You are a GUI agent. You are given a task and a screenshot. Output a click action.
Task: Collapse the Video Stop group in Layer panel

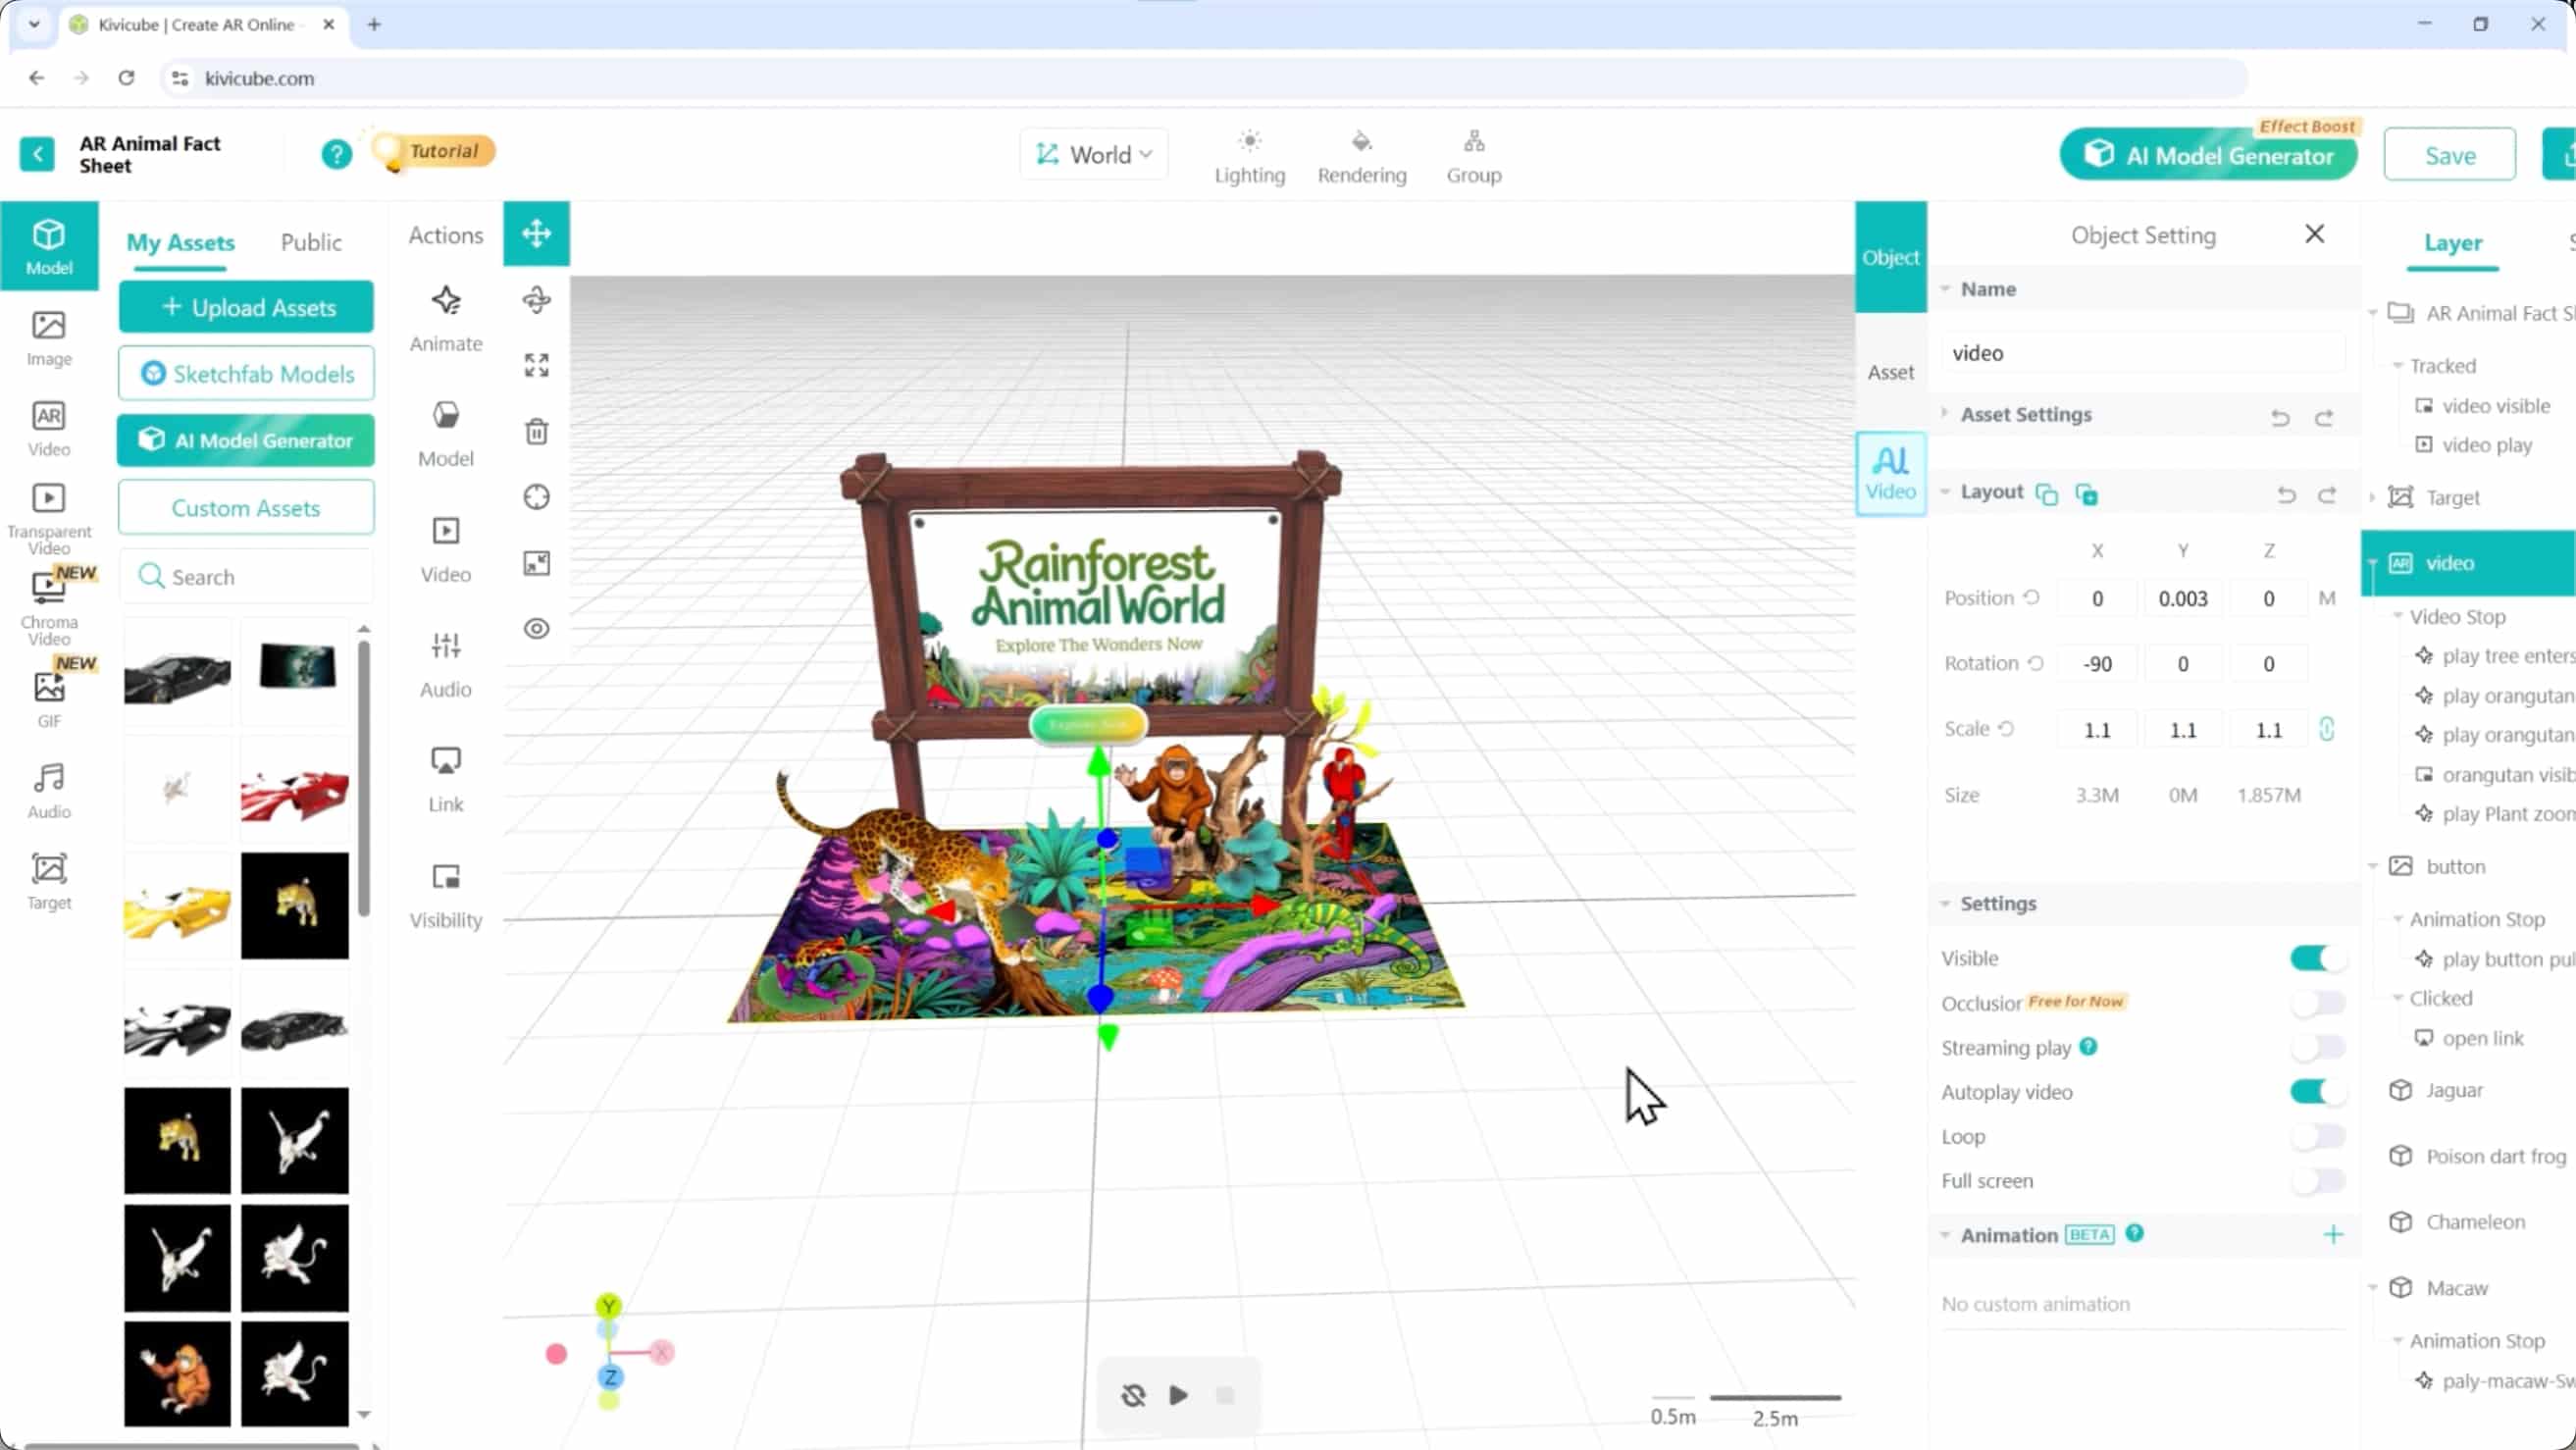click(2397, 616)
